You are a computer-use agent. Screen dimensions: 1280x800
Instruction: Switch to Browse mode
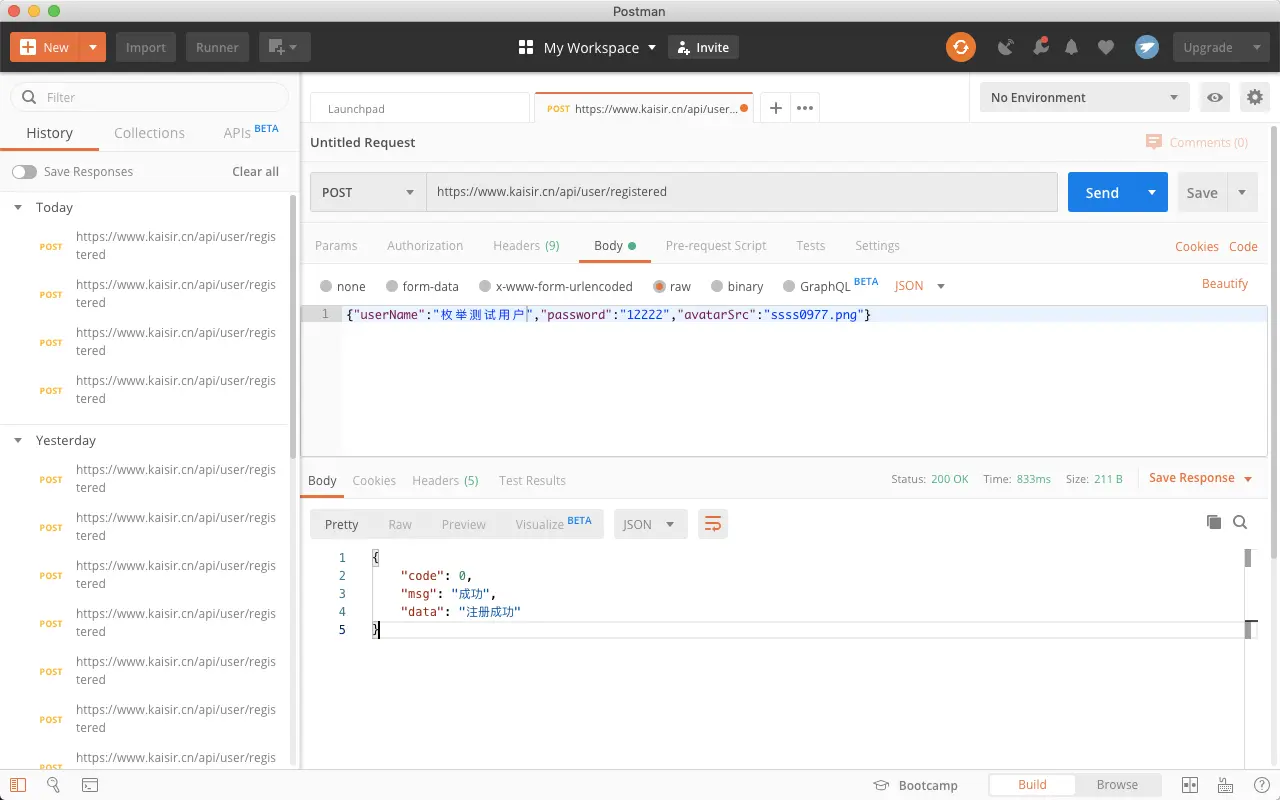1117,785
